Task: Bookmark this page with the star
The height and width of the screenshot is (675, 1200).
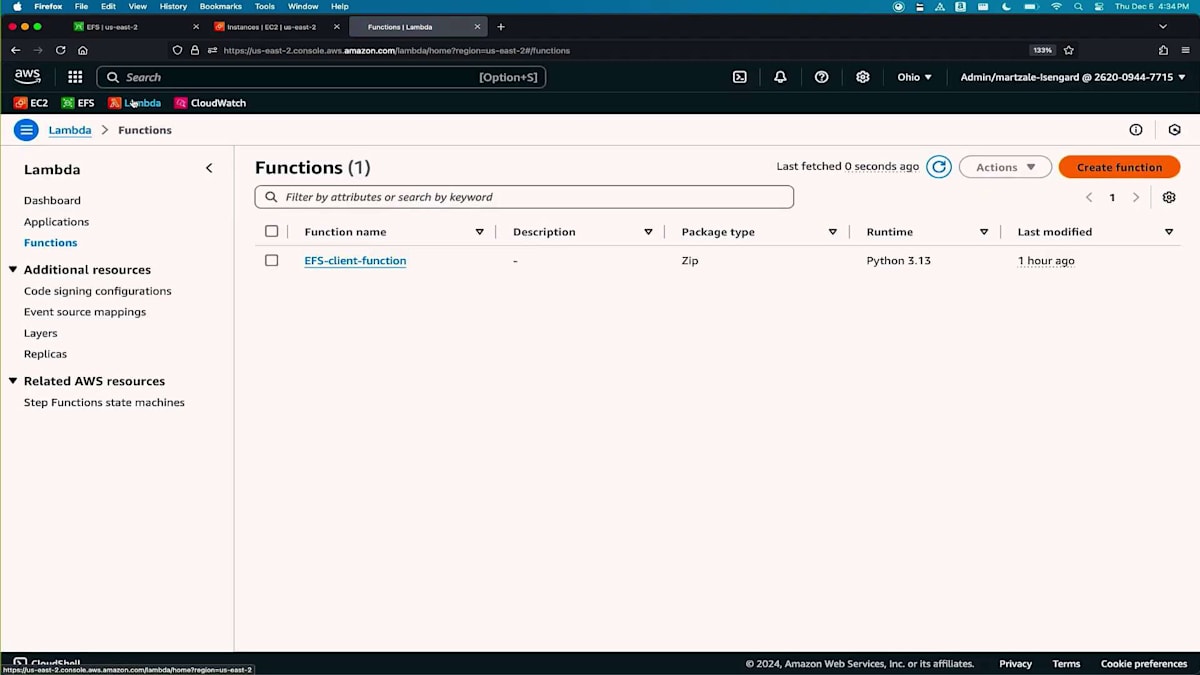Action: pos(1069,50)
